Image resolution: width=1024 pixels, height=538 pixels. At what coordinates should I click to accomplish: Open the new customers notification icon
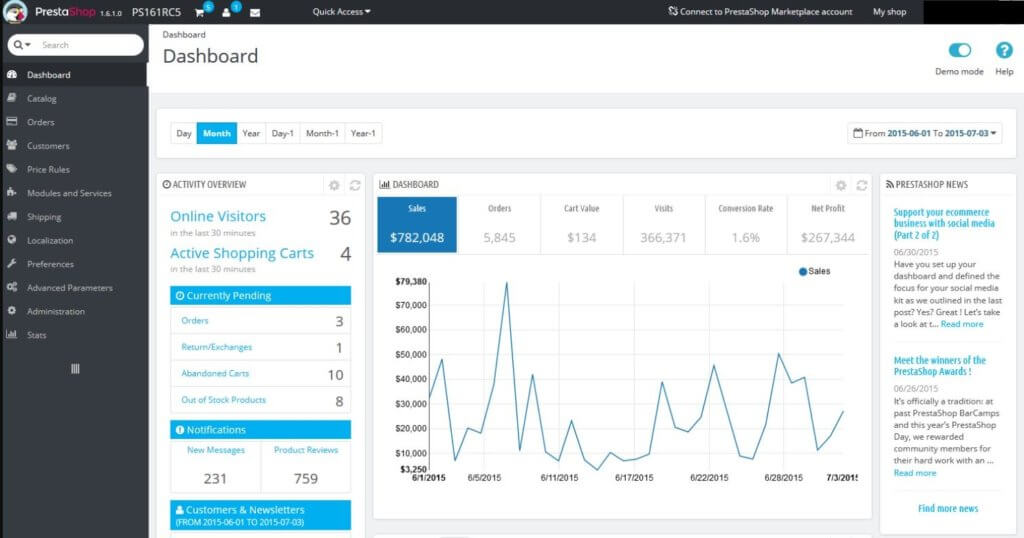(227, 12)
